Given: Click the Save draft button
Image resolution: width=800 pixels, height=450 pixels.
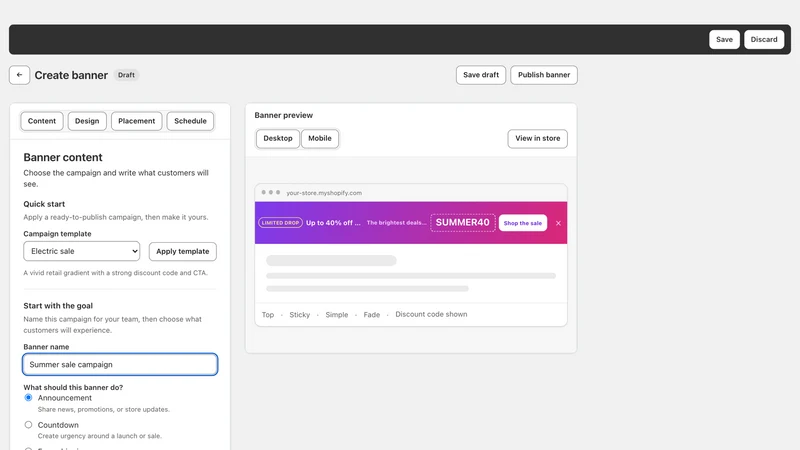Looking at the screenshot, I should point(481,75).
